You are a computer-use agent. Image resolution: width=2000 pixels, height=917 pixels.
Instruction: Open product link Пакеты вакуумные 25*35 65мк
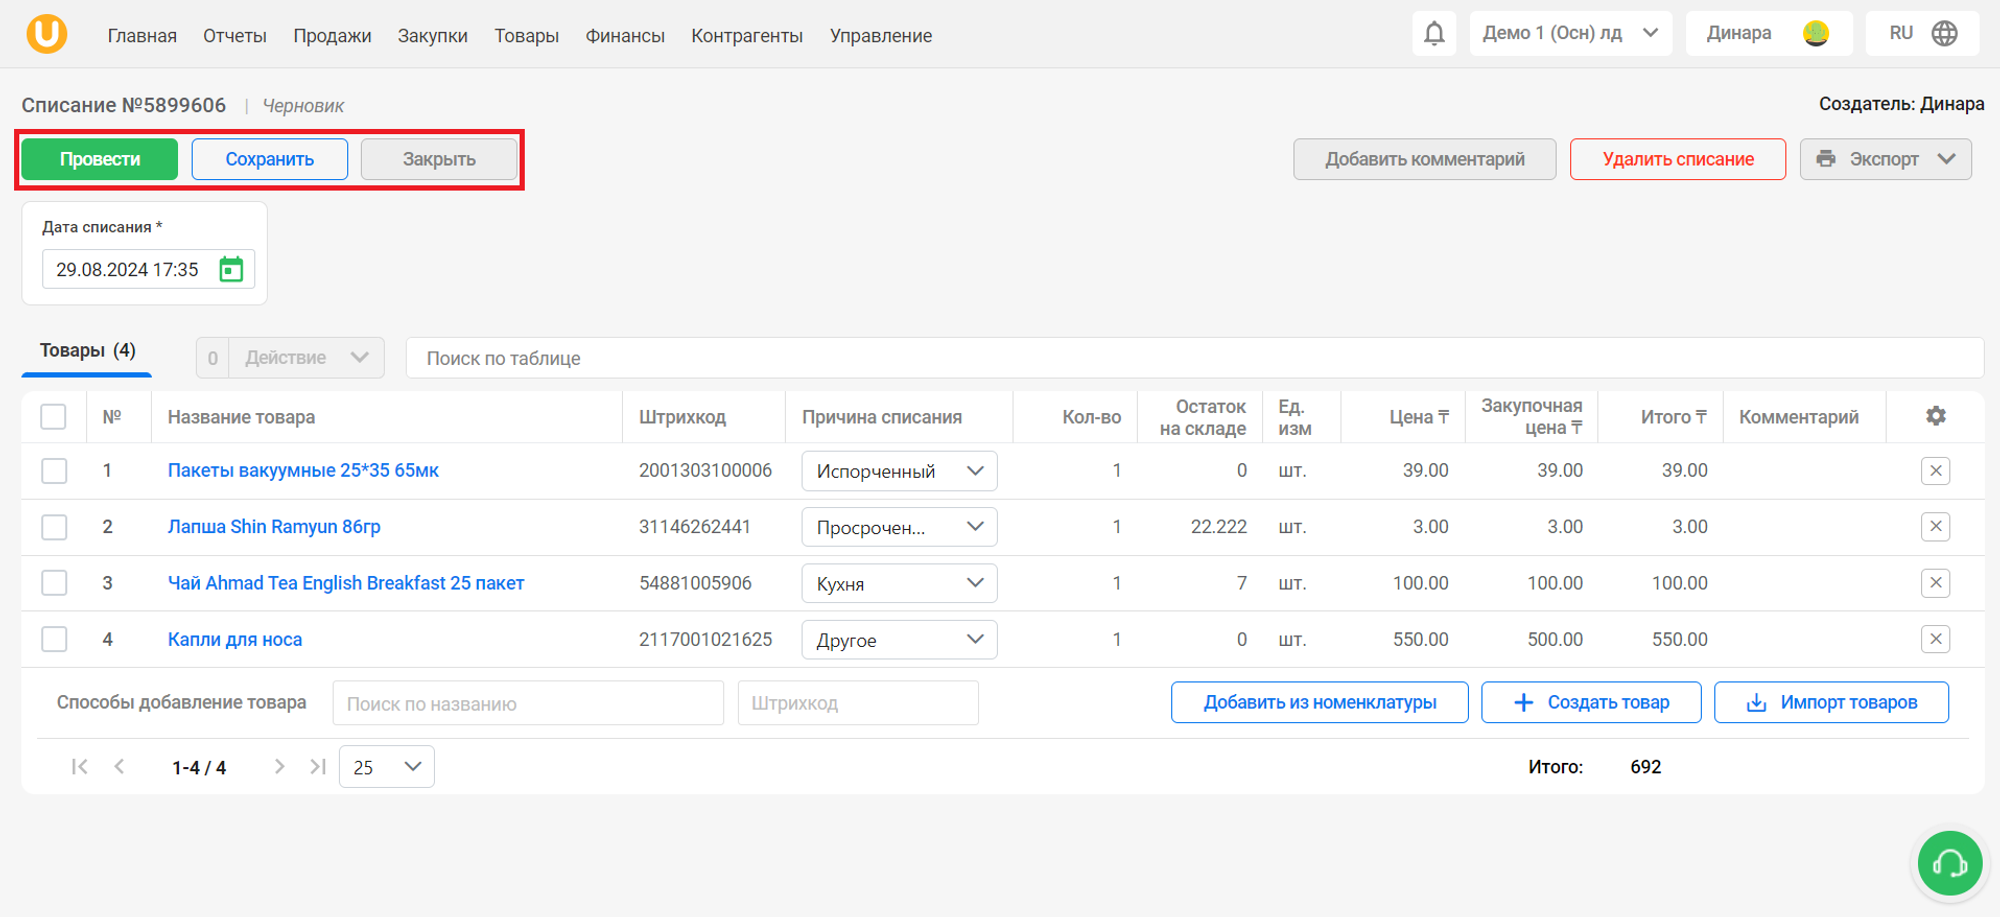(x=303, y=471)
